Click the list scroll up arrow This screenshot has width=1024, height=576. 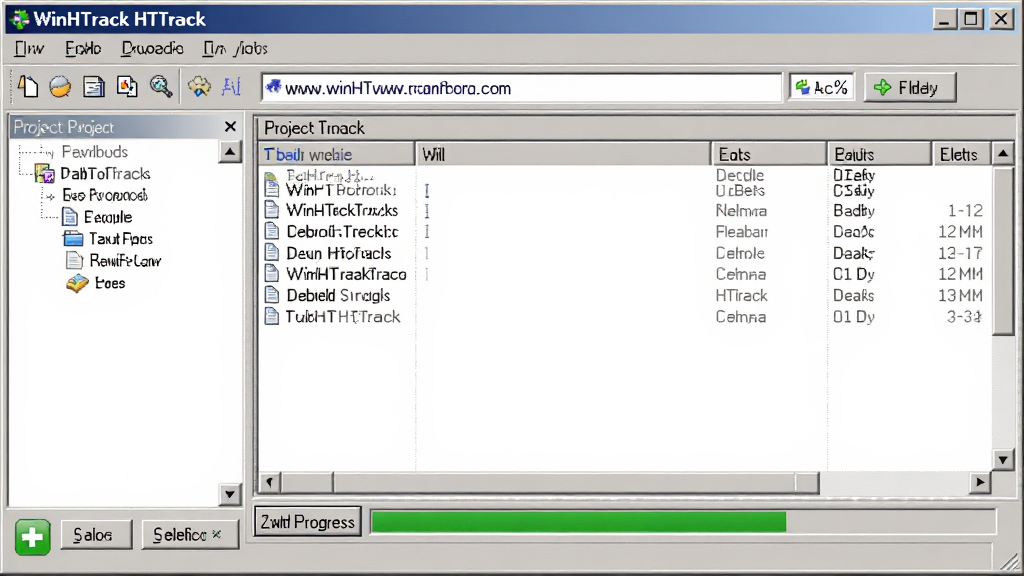[x=1003, y=154]
